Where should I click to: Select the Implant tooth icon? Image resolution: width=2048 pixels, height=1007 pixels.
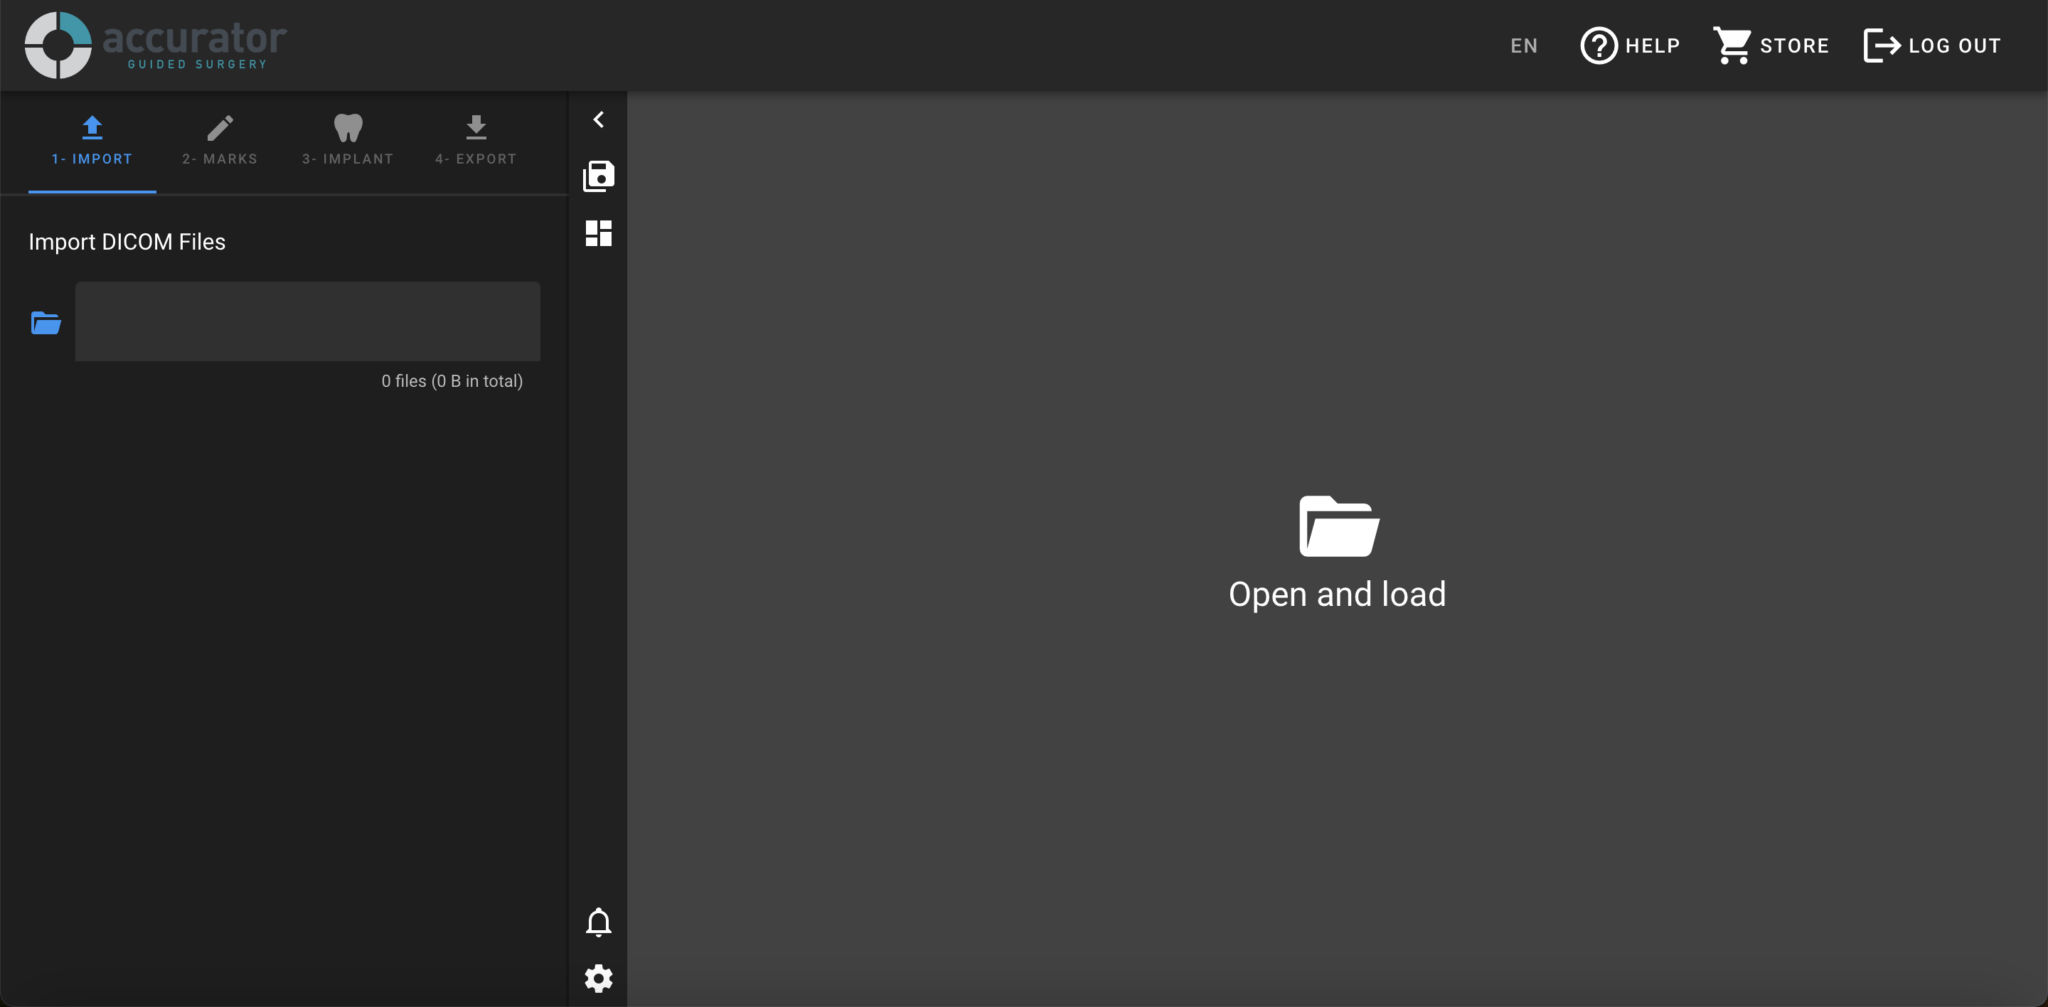tap(347, 126)
